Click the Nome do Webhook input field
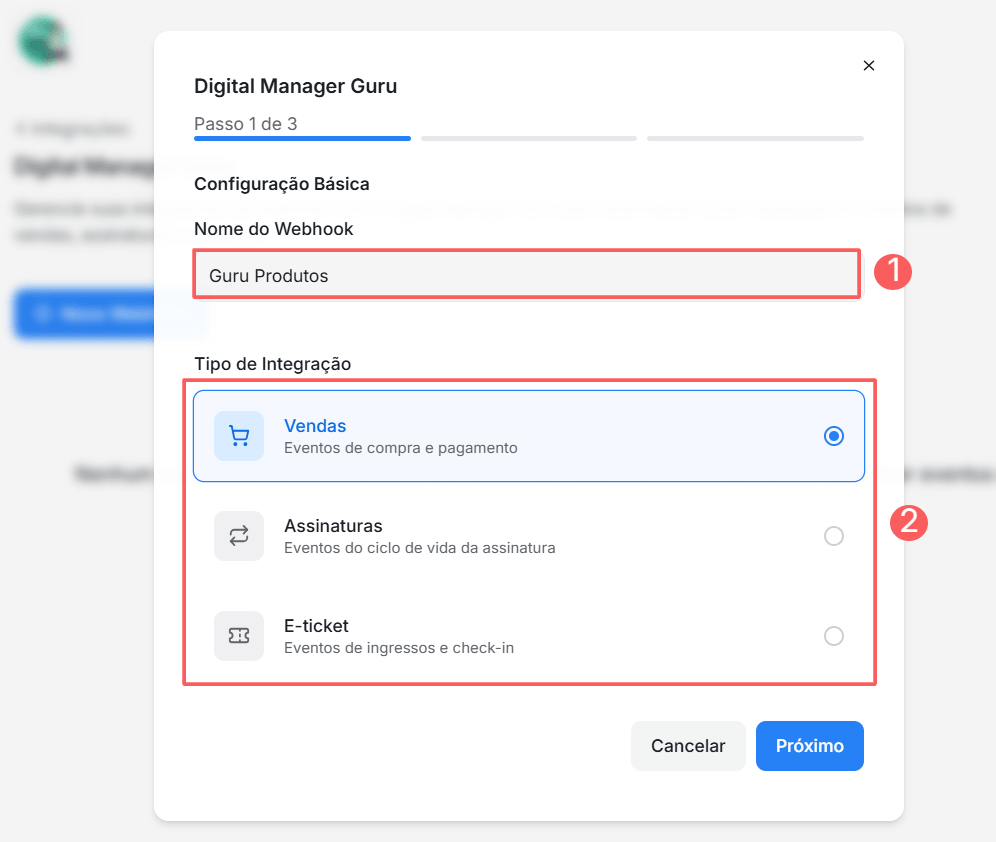This screenshot has width=996, height=842. pyautogui.click(x=527, y=275)
